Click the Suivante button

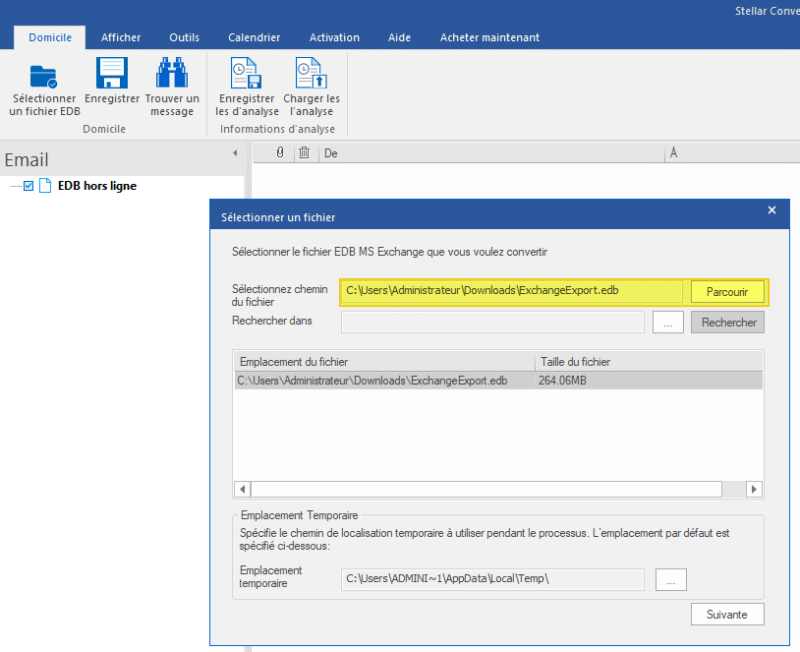coord(727,614)
